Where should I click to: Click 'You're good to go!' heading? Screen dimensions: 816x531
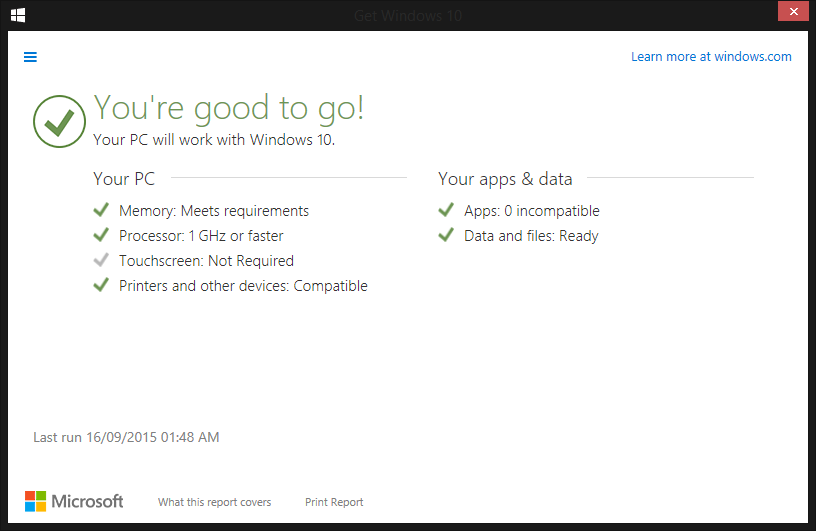tap(228, 108)
